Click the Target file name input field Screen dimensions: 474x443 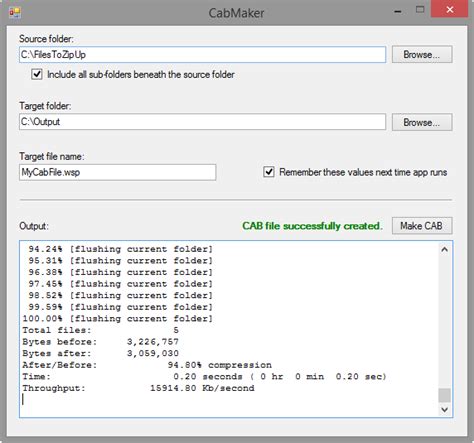tap(117, 172)
